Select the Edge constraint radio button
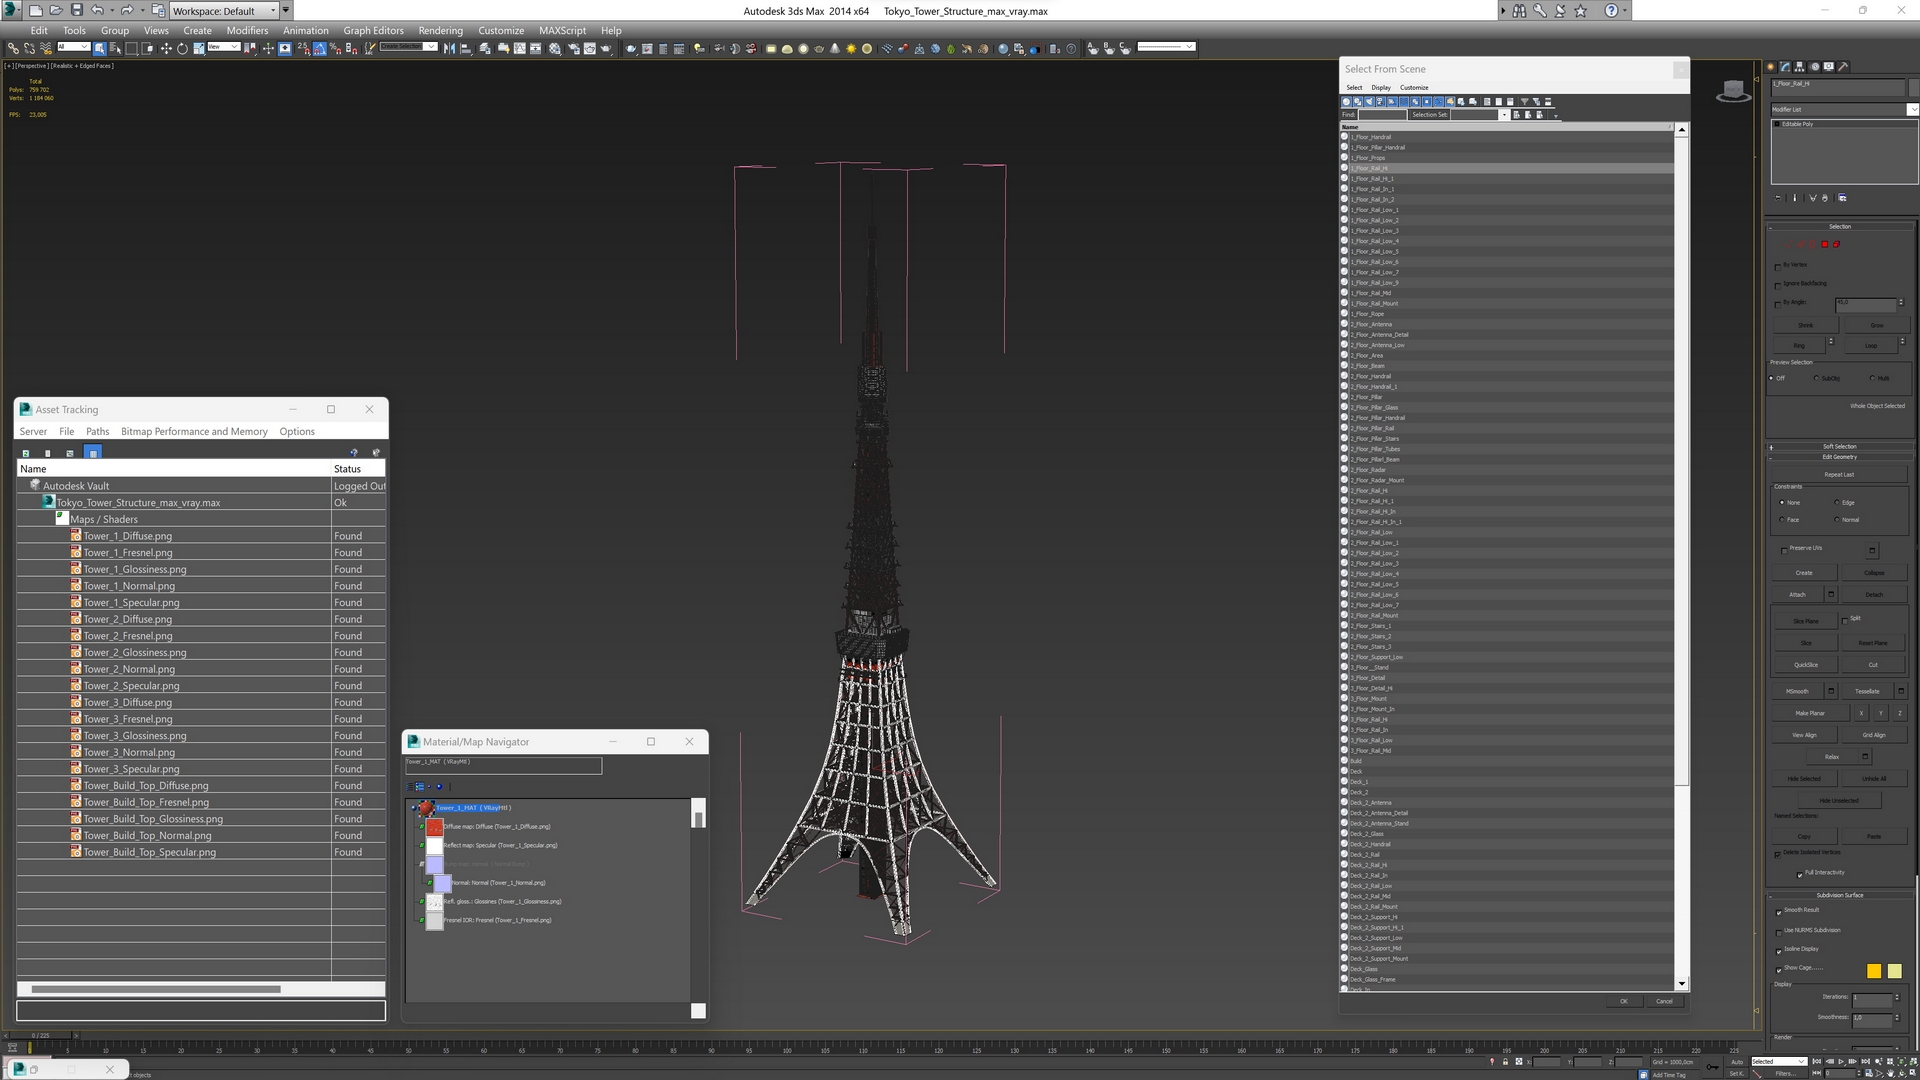Screen dimensions: 1920x1080 point(1837,502)
